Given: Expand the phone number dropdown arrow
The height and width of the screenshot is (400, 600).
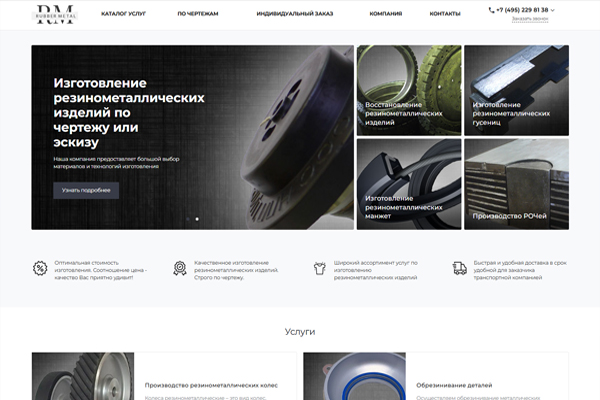Looking at the screenshot, I should coord(553,10).
